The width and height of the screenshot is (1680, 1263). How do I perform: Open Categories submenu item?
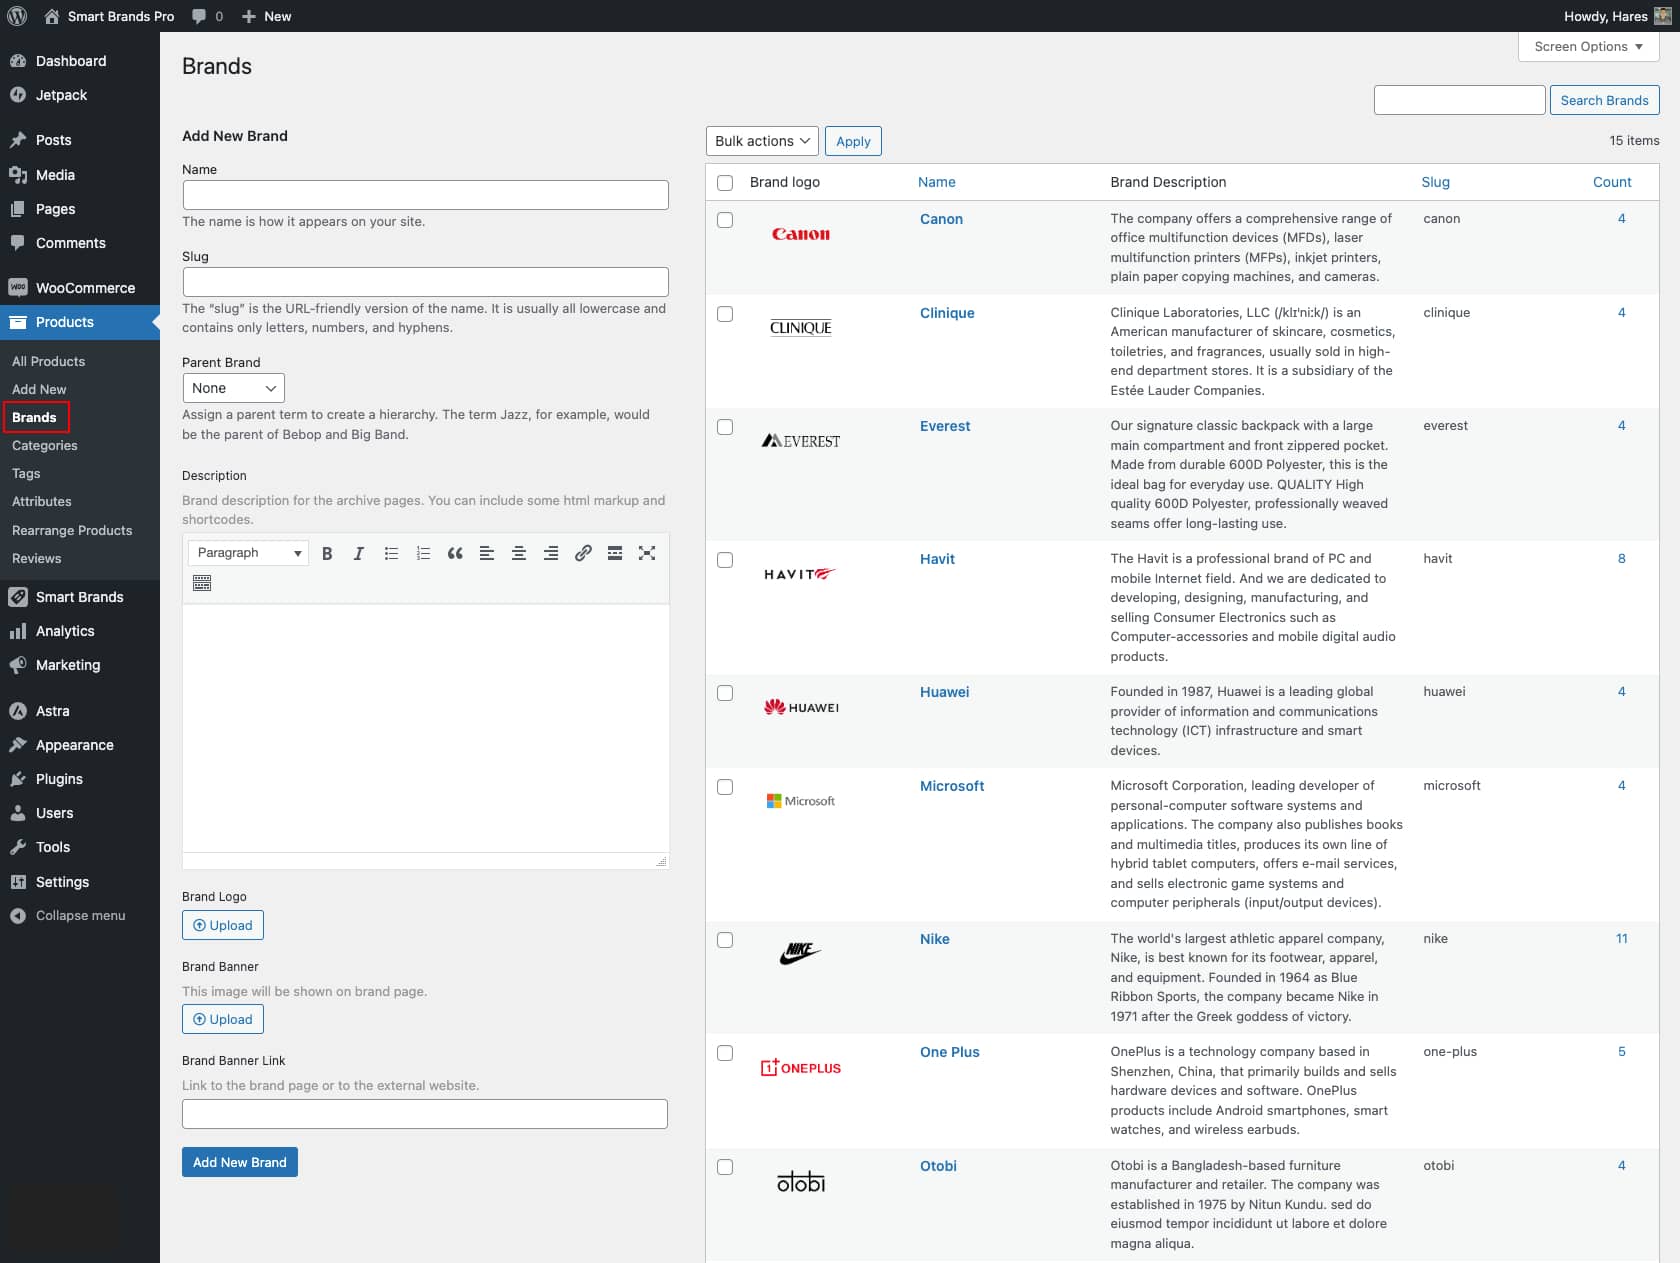(x=45, y=445)
